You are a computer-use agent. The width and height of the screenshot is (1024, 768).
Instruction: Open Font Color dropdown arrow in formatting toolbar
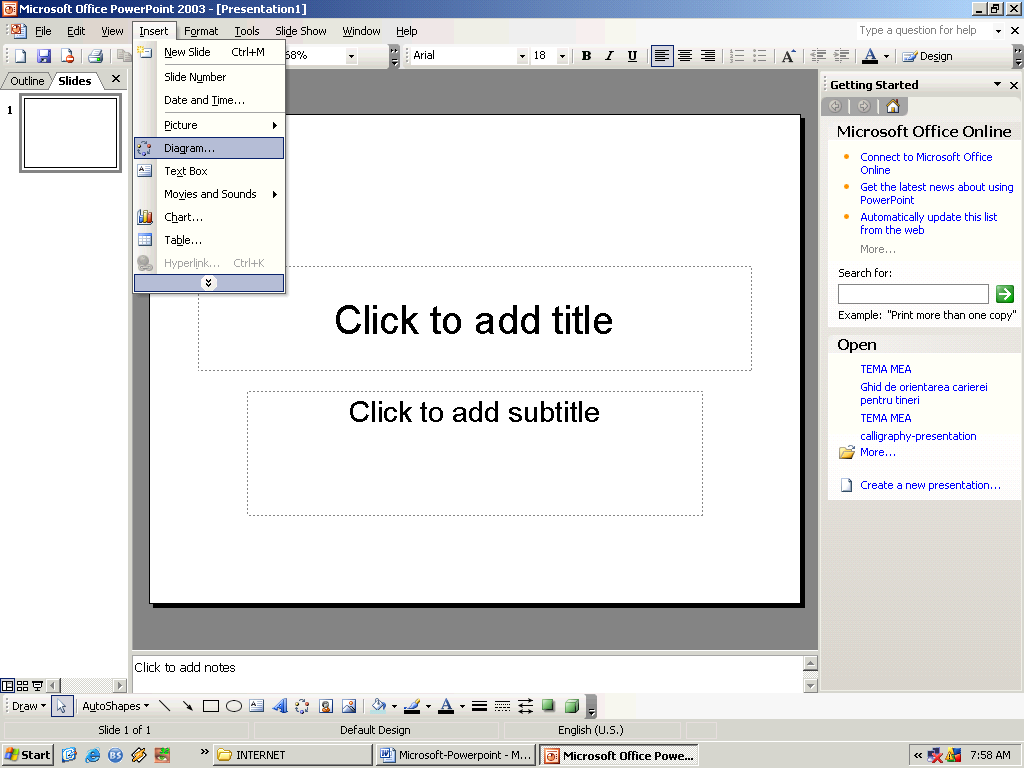886,56
